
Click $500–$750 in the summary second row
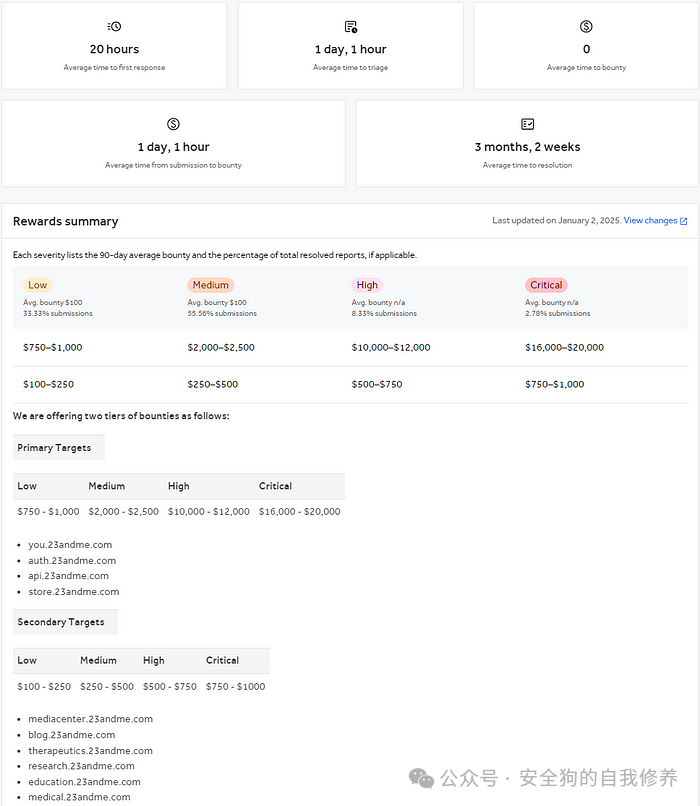click(x=377, y=384)
